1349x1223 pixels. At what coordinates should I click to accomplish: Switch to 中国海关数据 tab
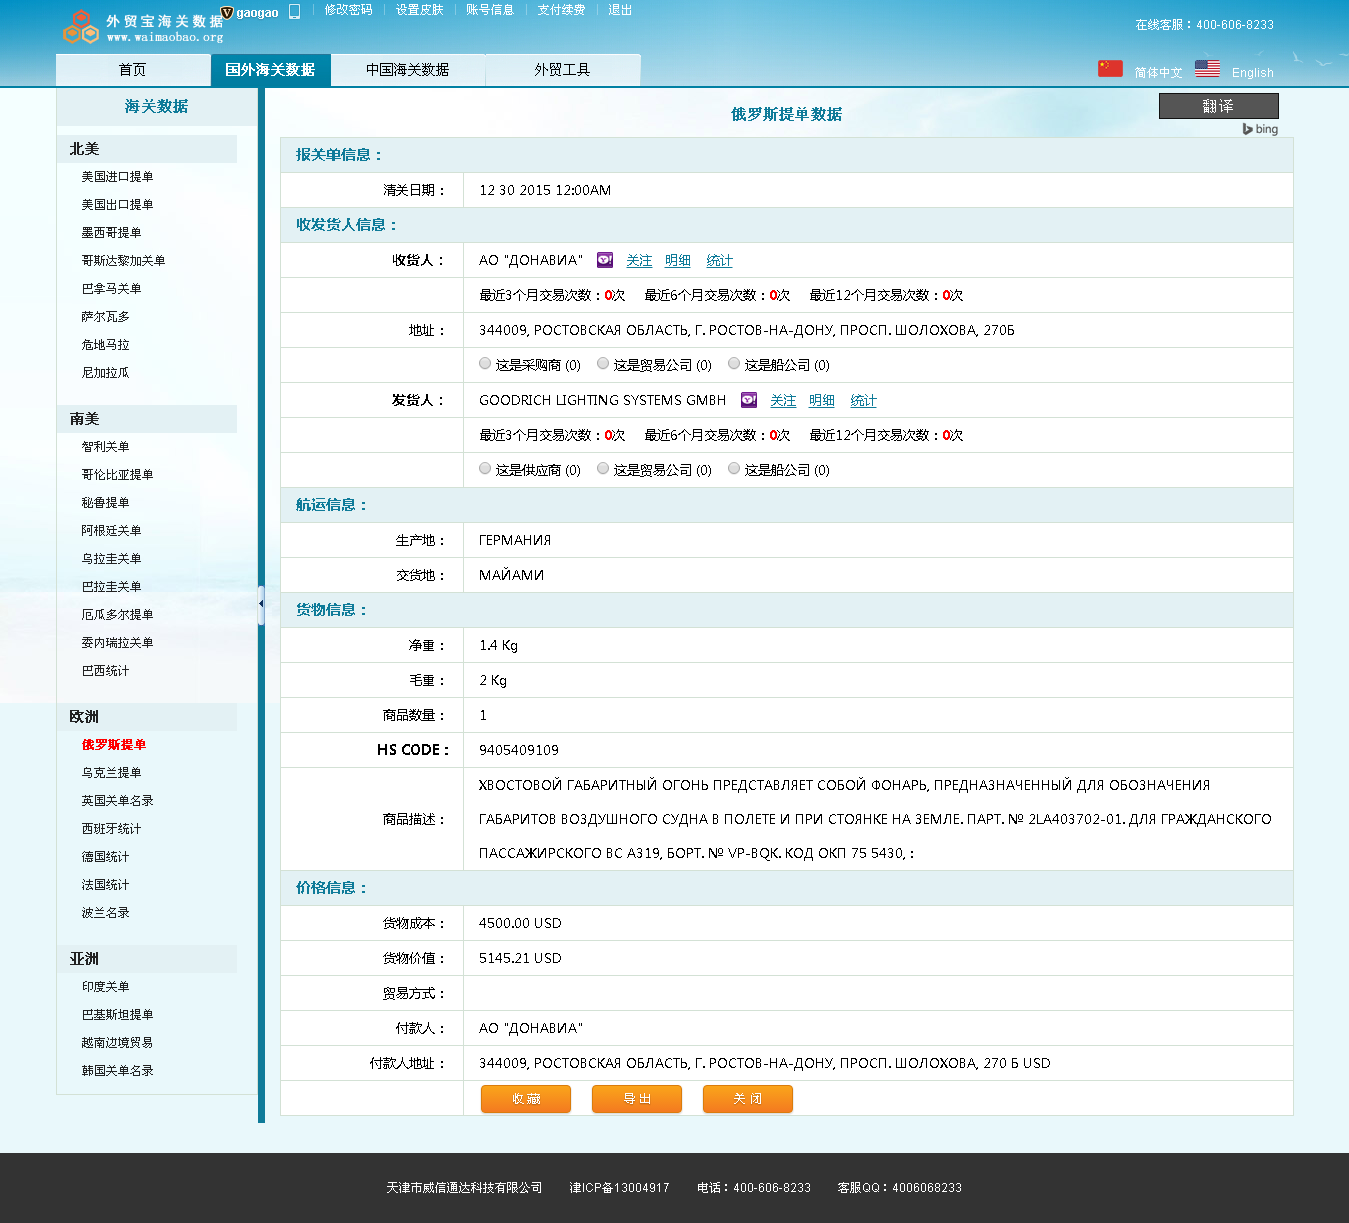pos(408,70)
